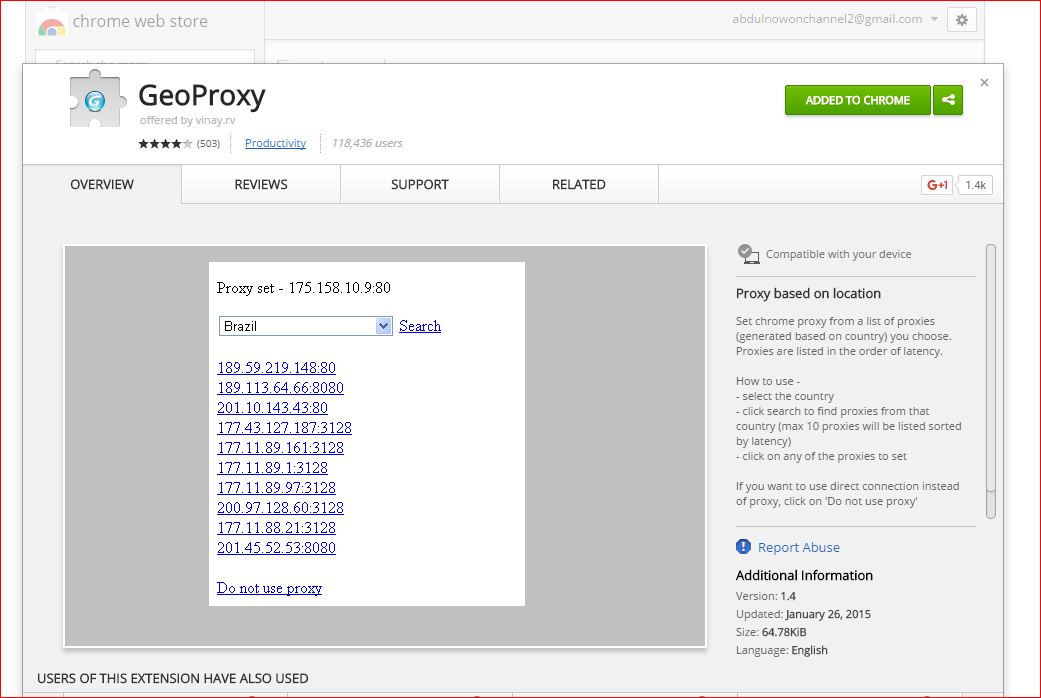Click the 118,436 users text
Viewport: 1041px width, 698px height.
(x=367, y=143)
